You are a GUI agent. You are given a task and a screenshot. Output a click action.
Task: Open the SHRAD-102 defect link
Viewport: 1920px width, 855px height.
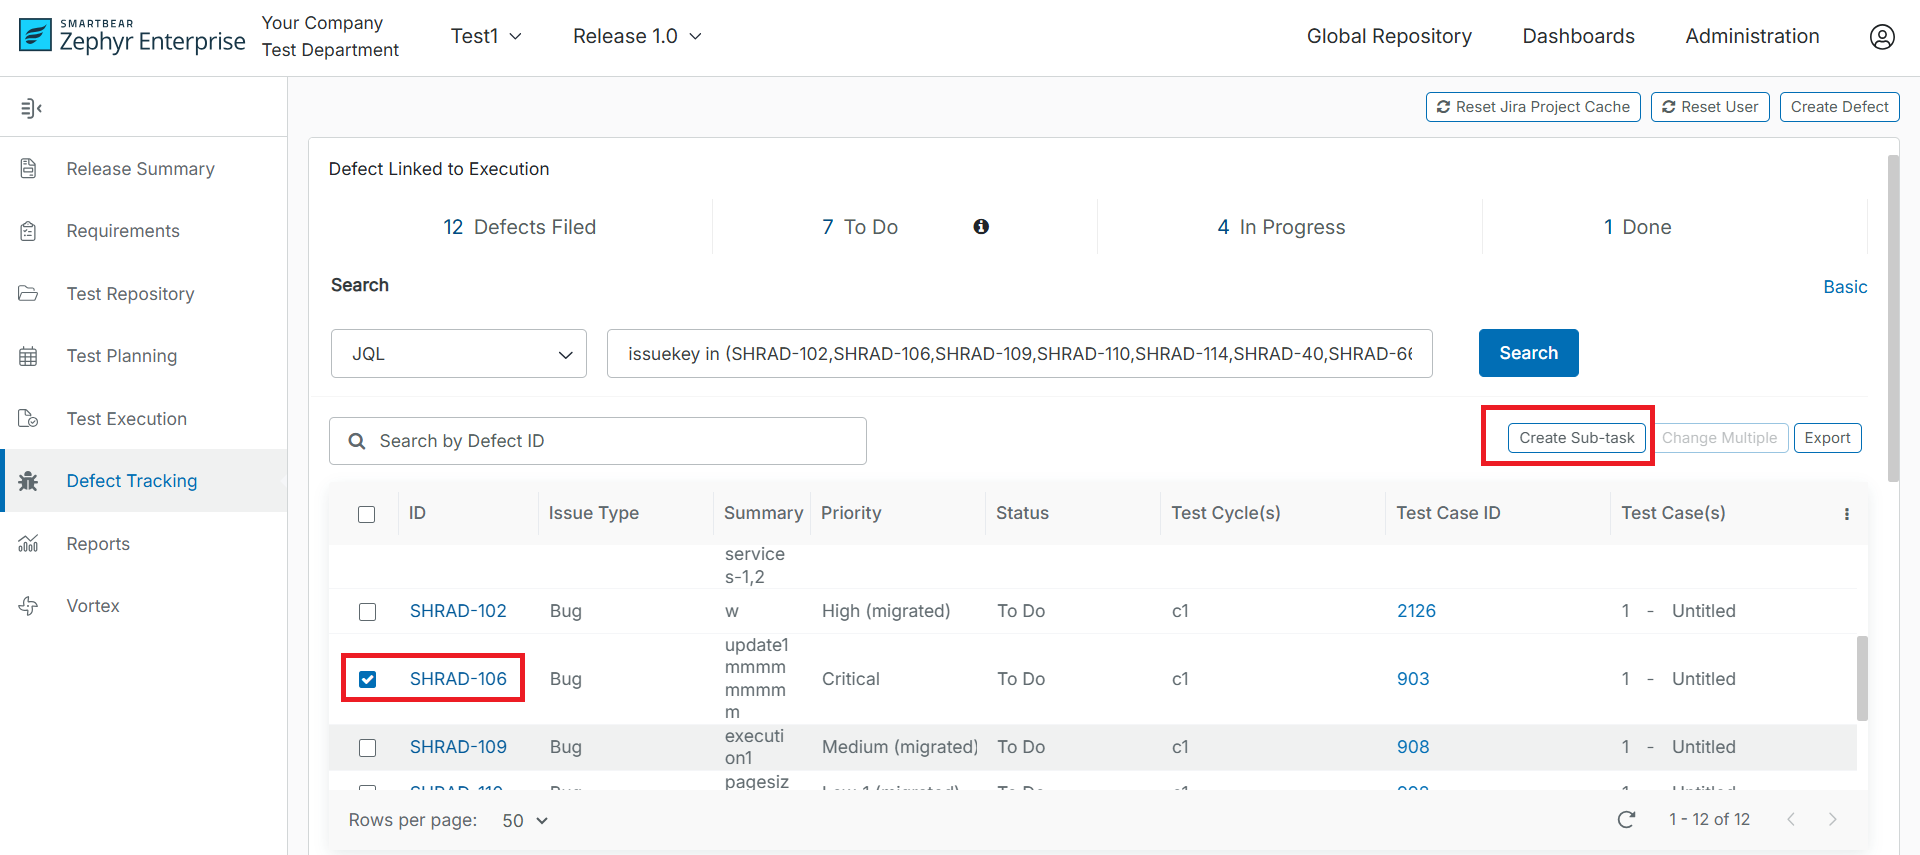pos(458,611)
